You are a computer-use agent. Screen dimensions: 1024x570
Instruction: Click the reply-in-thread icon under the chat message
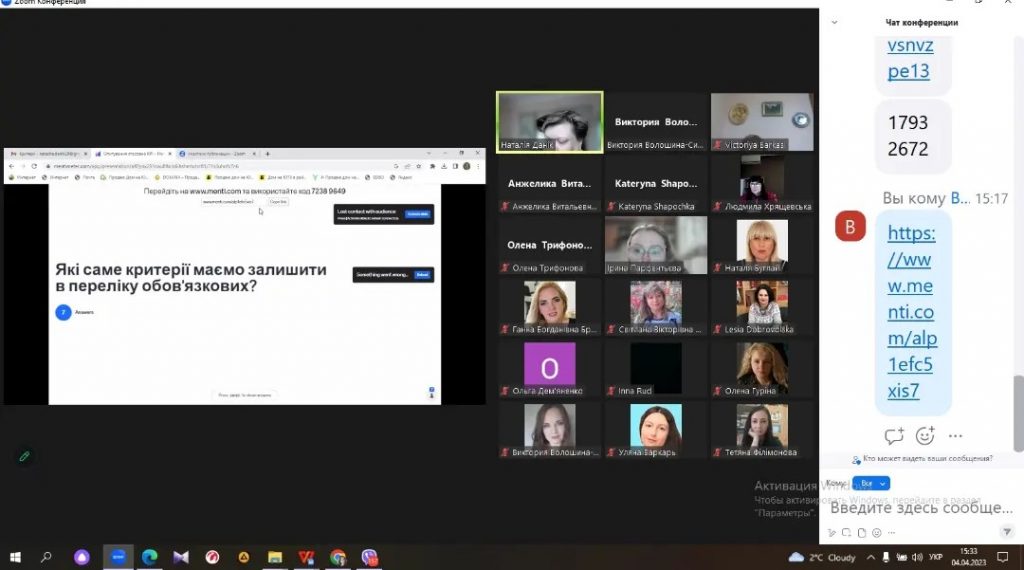894,436
